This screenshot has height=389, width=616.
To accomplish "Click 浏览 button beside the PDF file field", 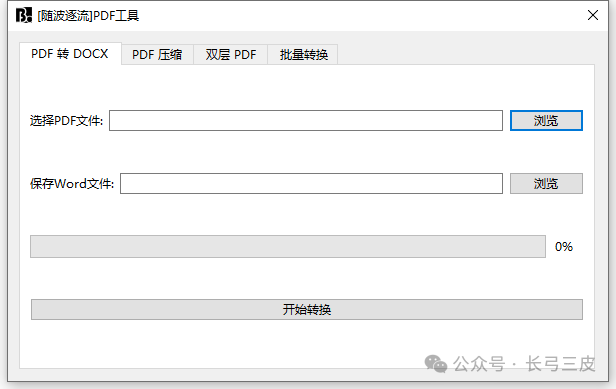I will coord(546,121).
